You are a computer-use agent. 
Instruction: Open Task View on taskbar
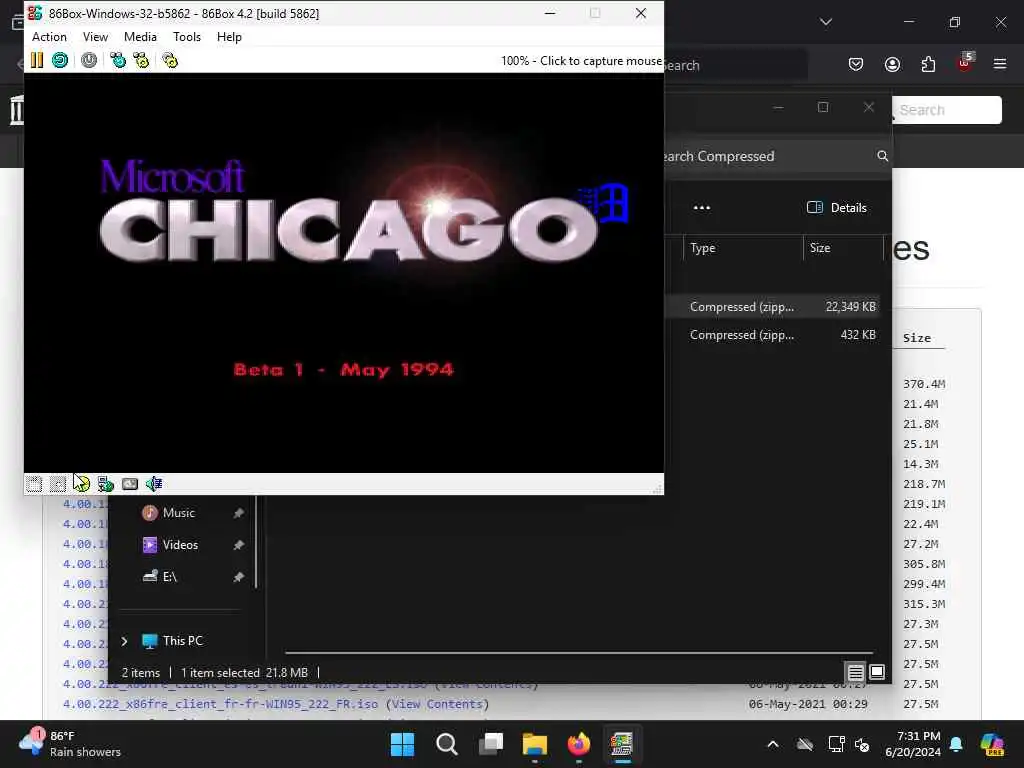[490, 744]
